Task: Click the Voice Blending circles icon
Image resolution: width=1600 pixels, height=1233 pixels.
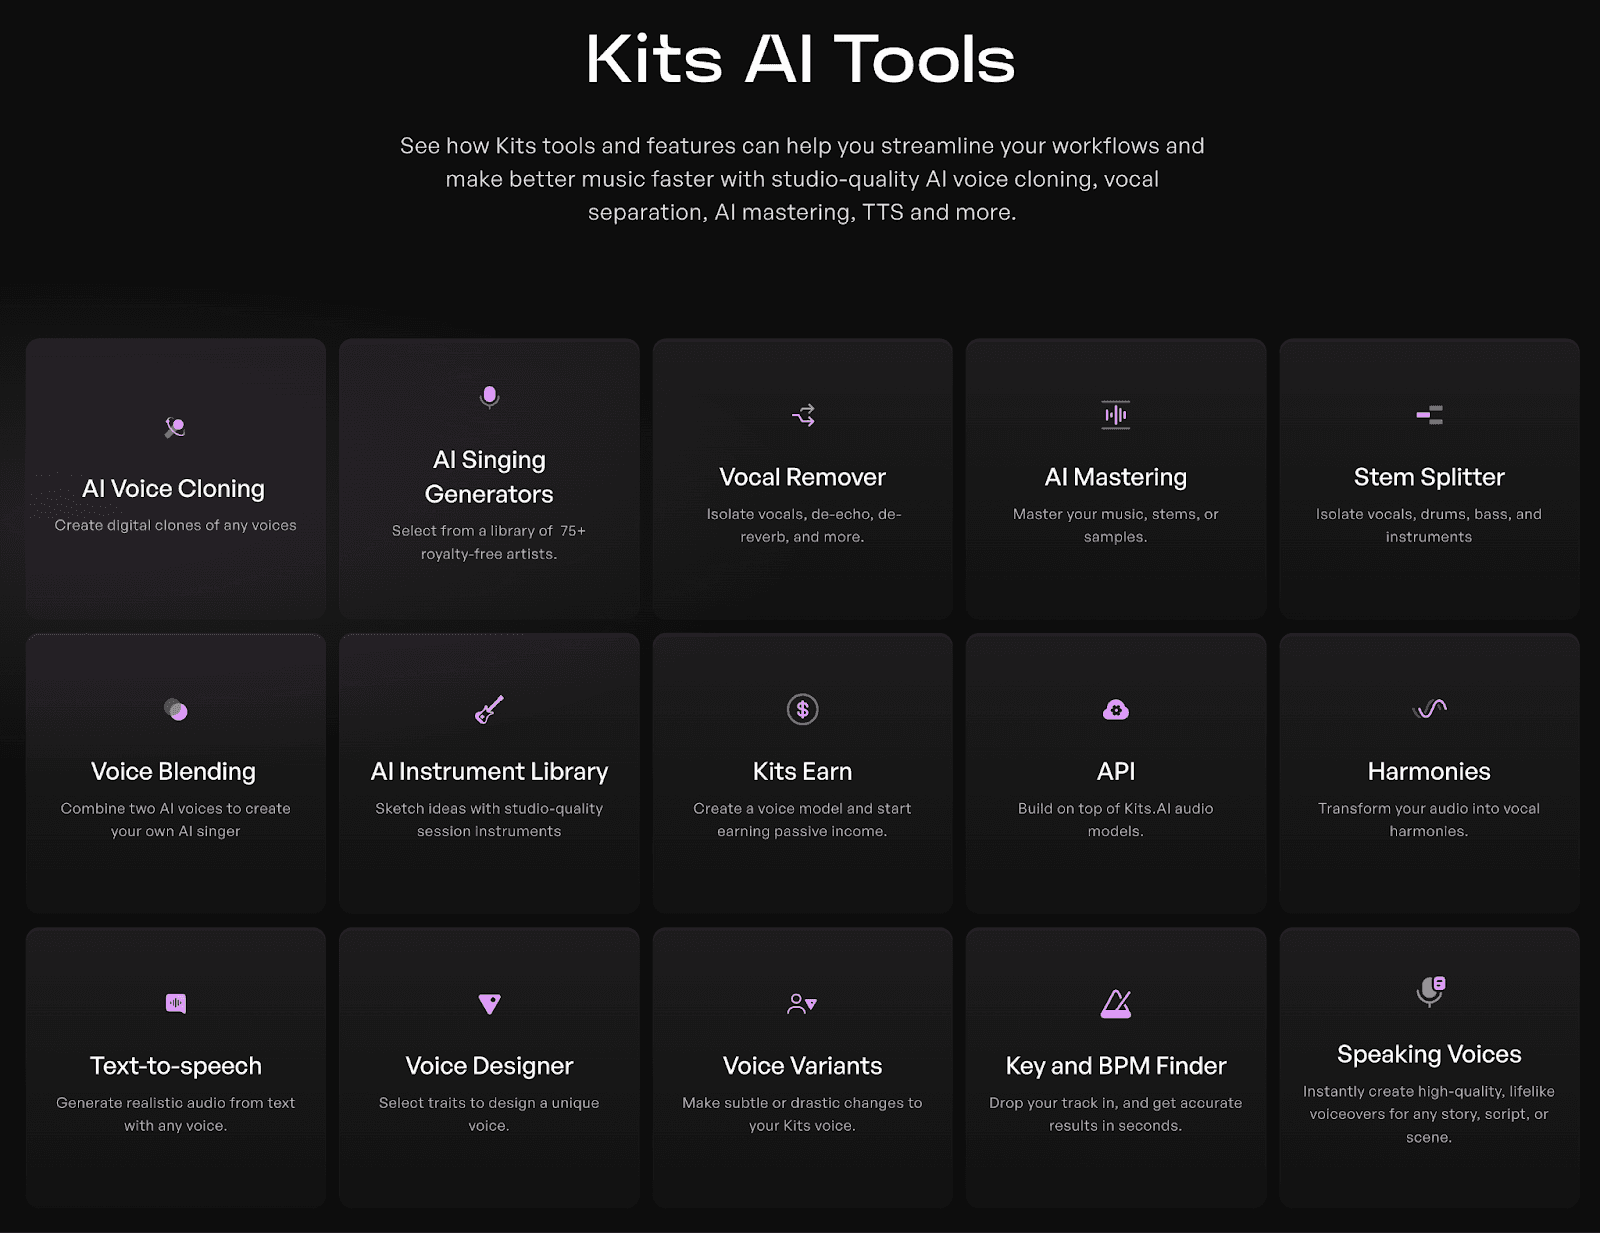Action: click(x=175, y=709)
